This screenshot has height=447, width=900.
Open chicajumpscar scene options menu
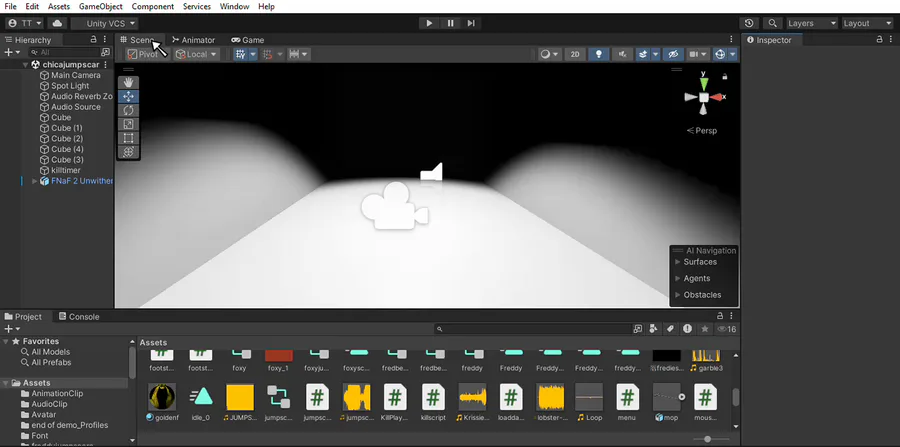106,65
